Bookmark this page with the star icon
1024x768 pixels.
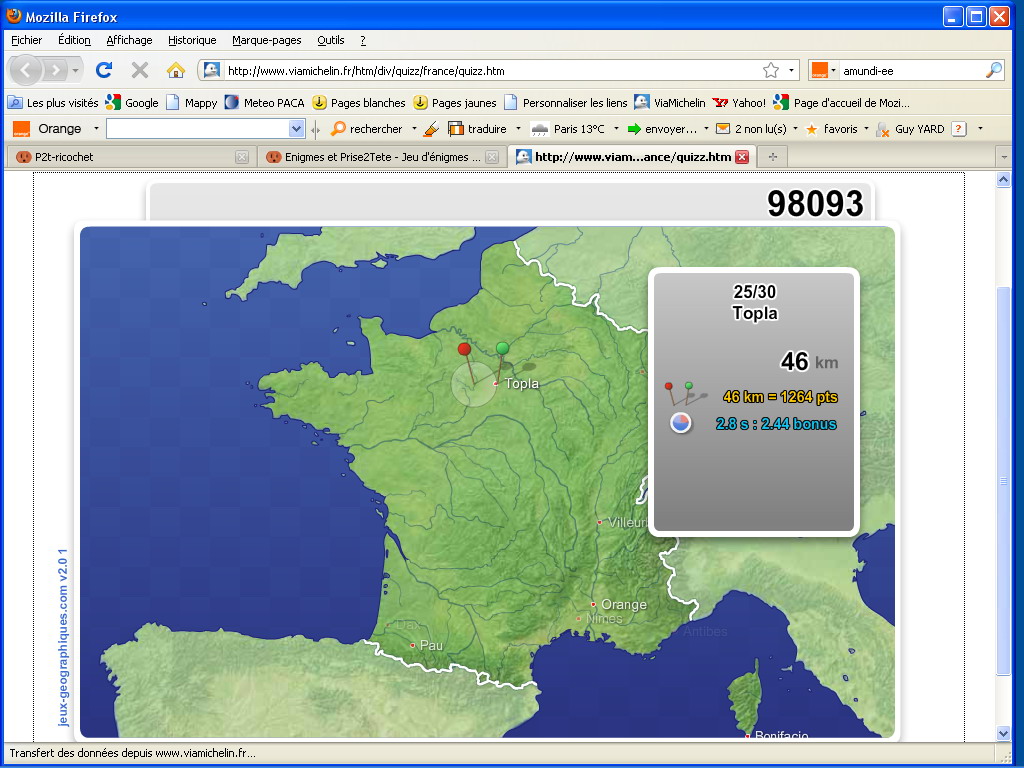(x=771, y=70)
